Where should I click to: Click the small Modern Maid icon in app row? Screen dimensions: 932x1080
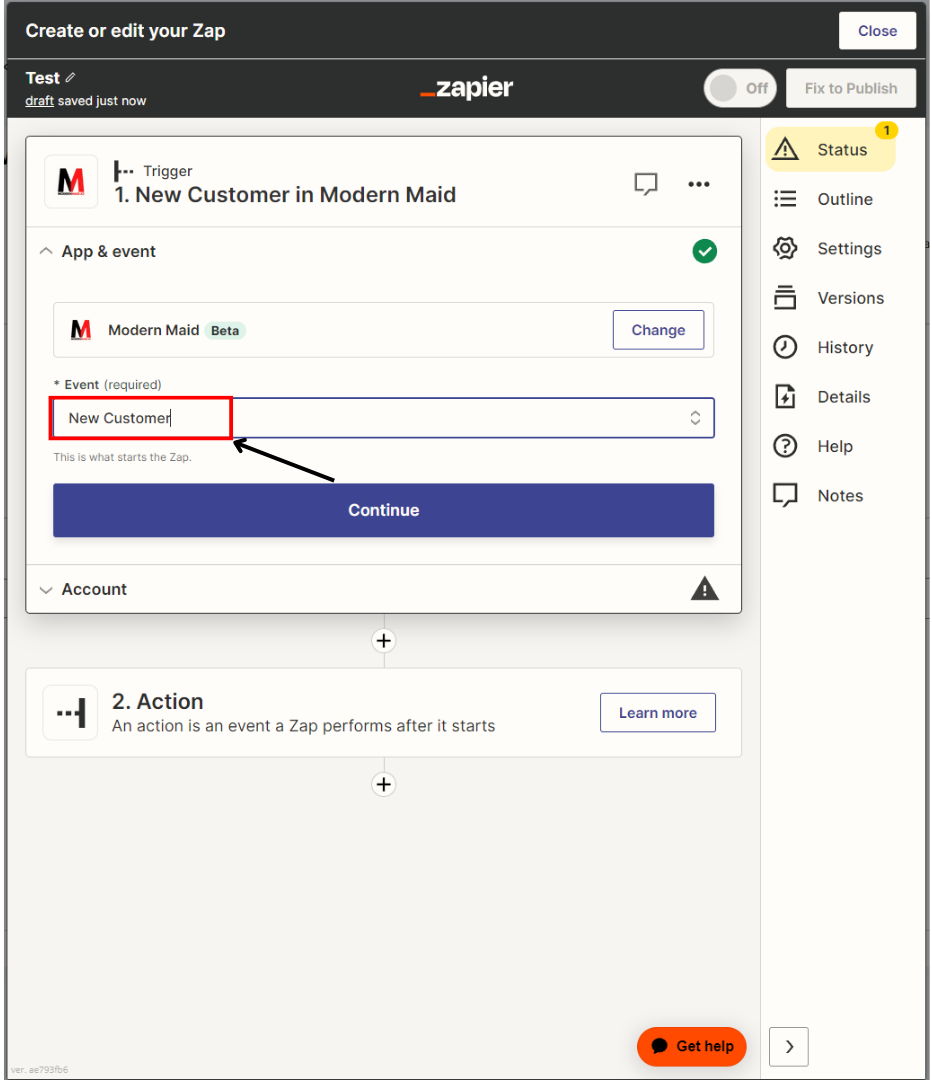coord(81,330)
